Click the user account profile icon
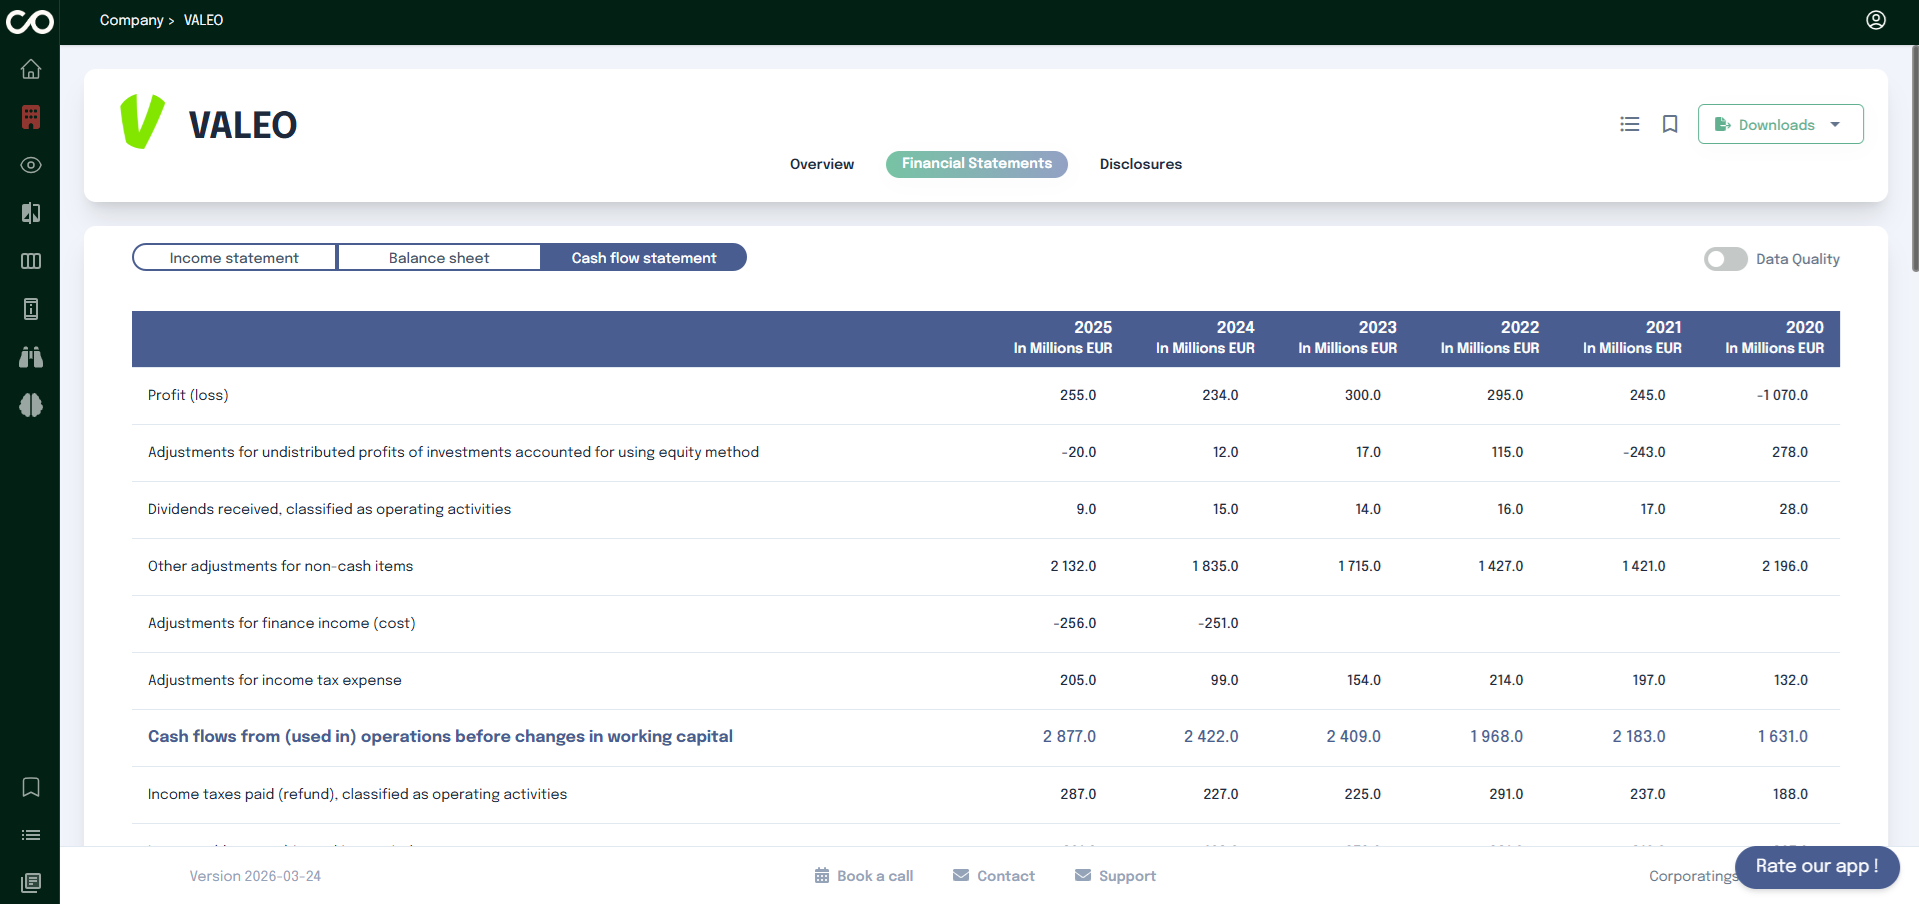The width and height of the screenshot is (1919, 904). click(1876, 20)
